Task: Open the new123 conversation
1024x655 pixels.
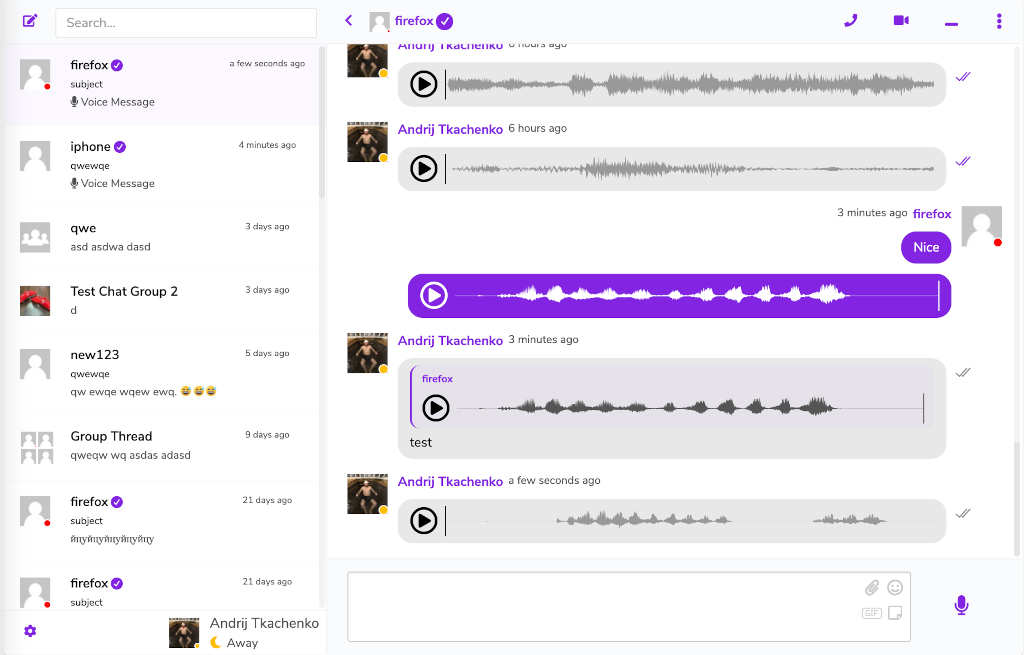Action: (161, 372)
